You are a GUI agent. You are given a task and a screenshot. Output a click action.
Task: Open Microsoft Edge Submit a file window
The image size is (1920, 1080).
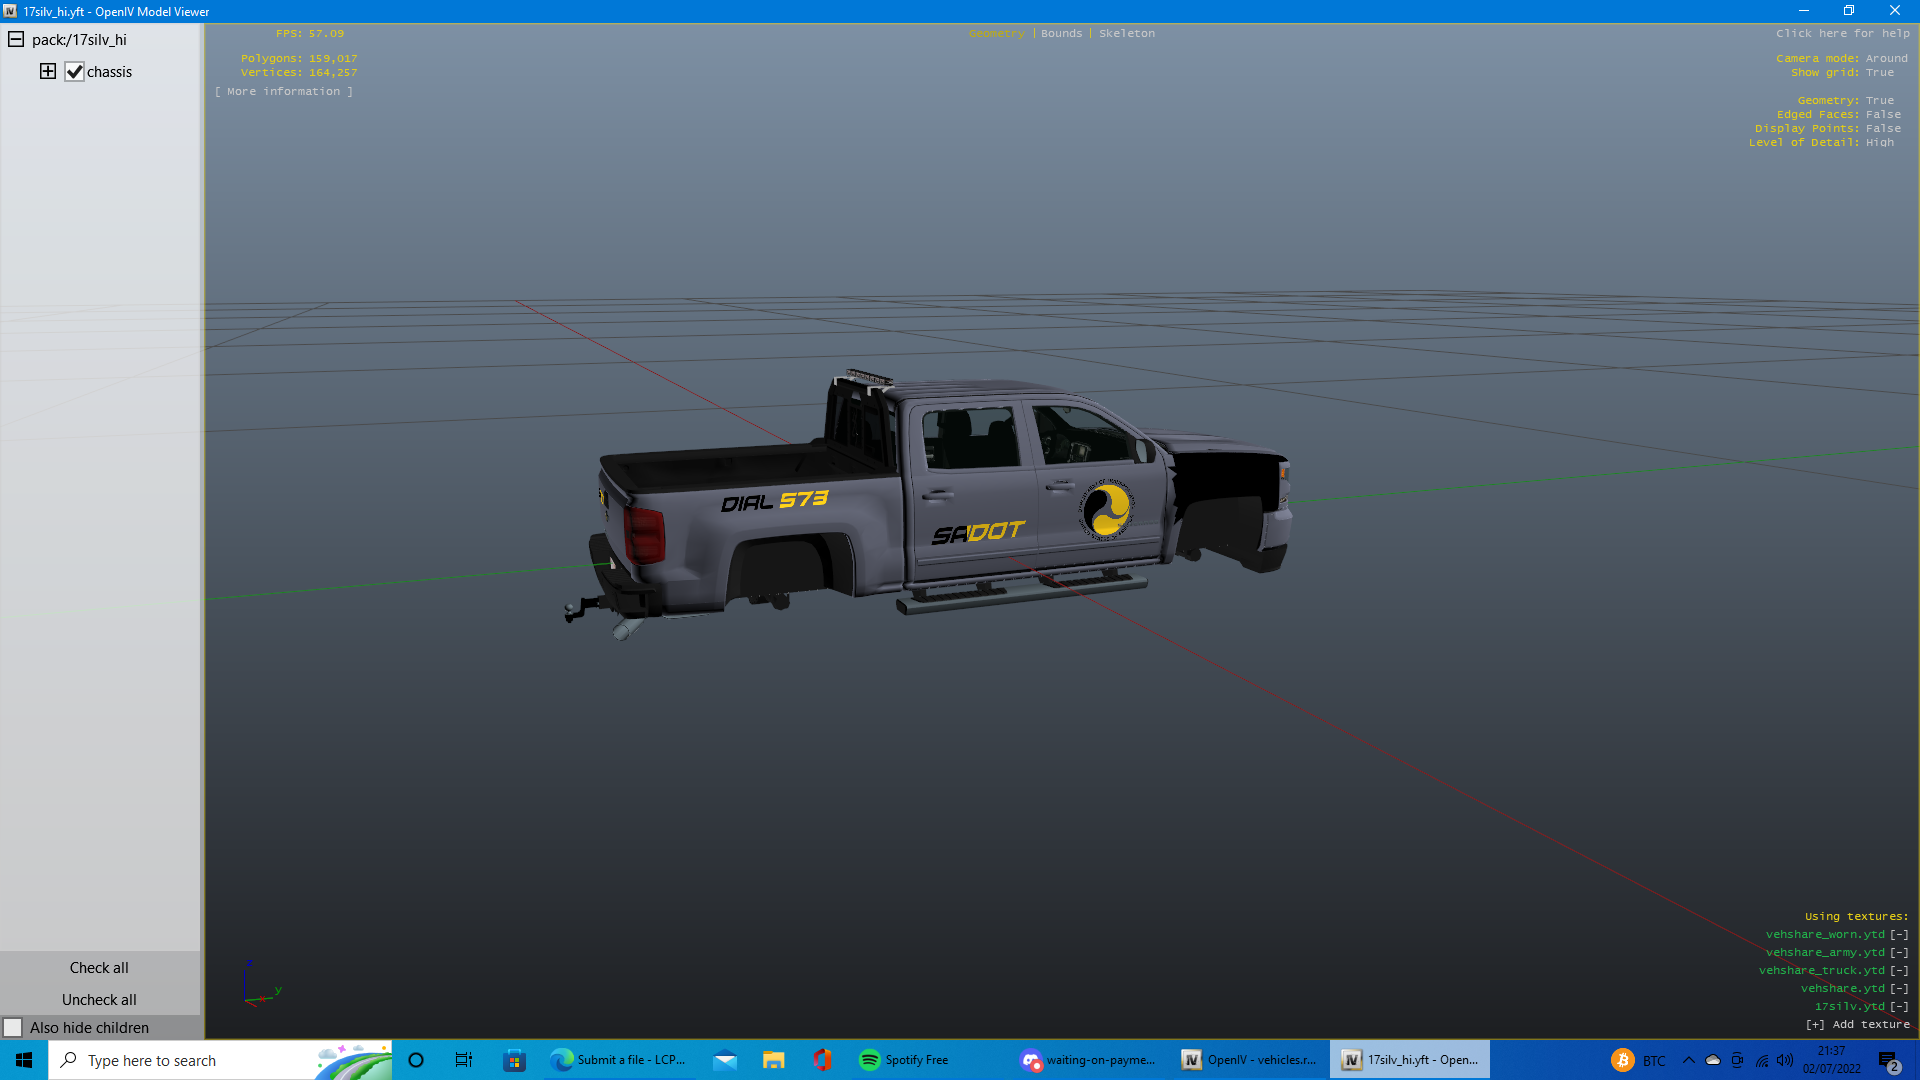click(x=618, y=1060)
